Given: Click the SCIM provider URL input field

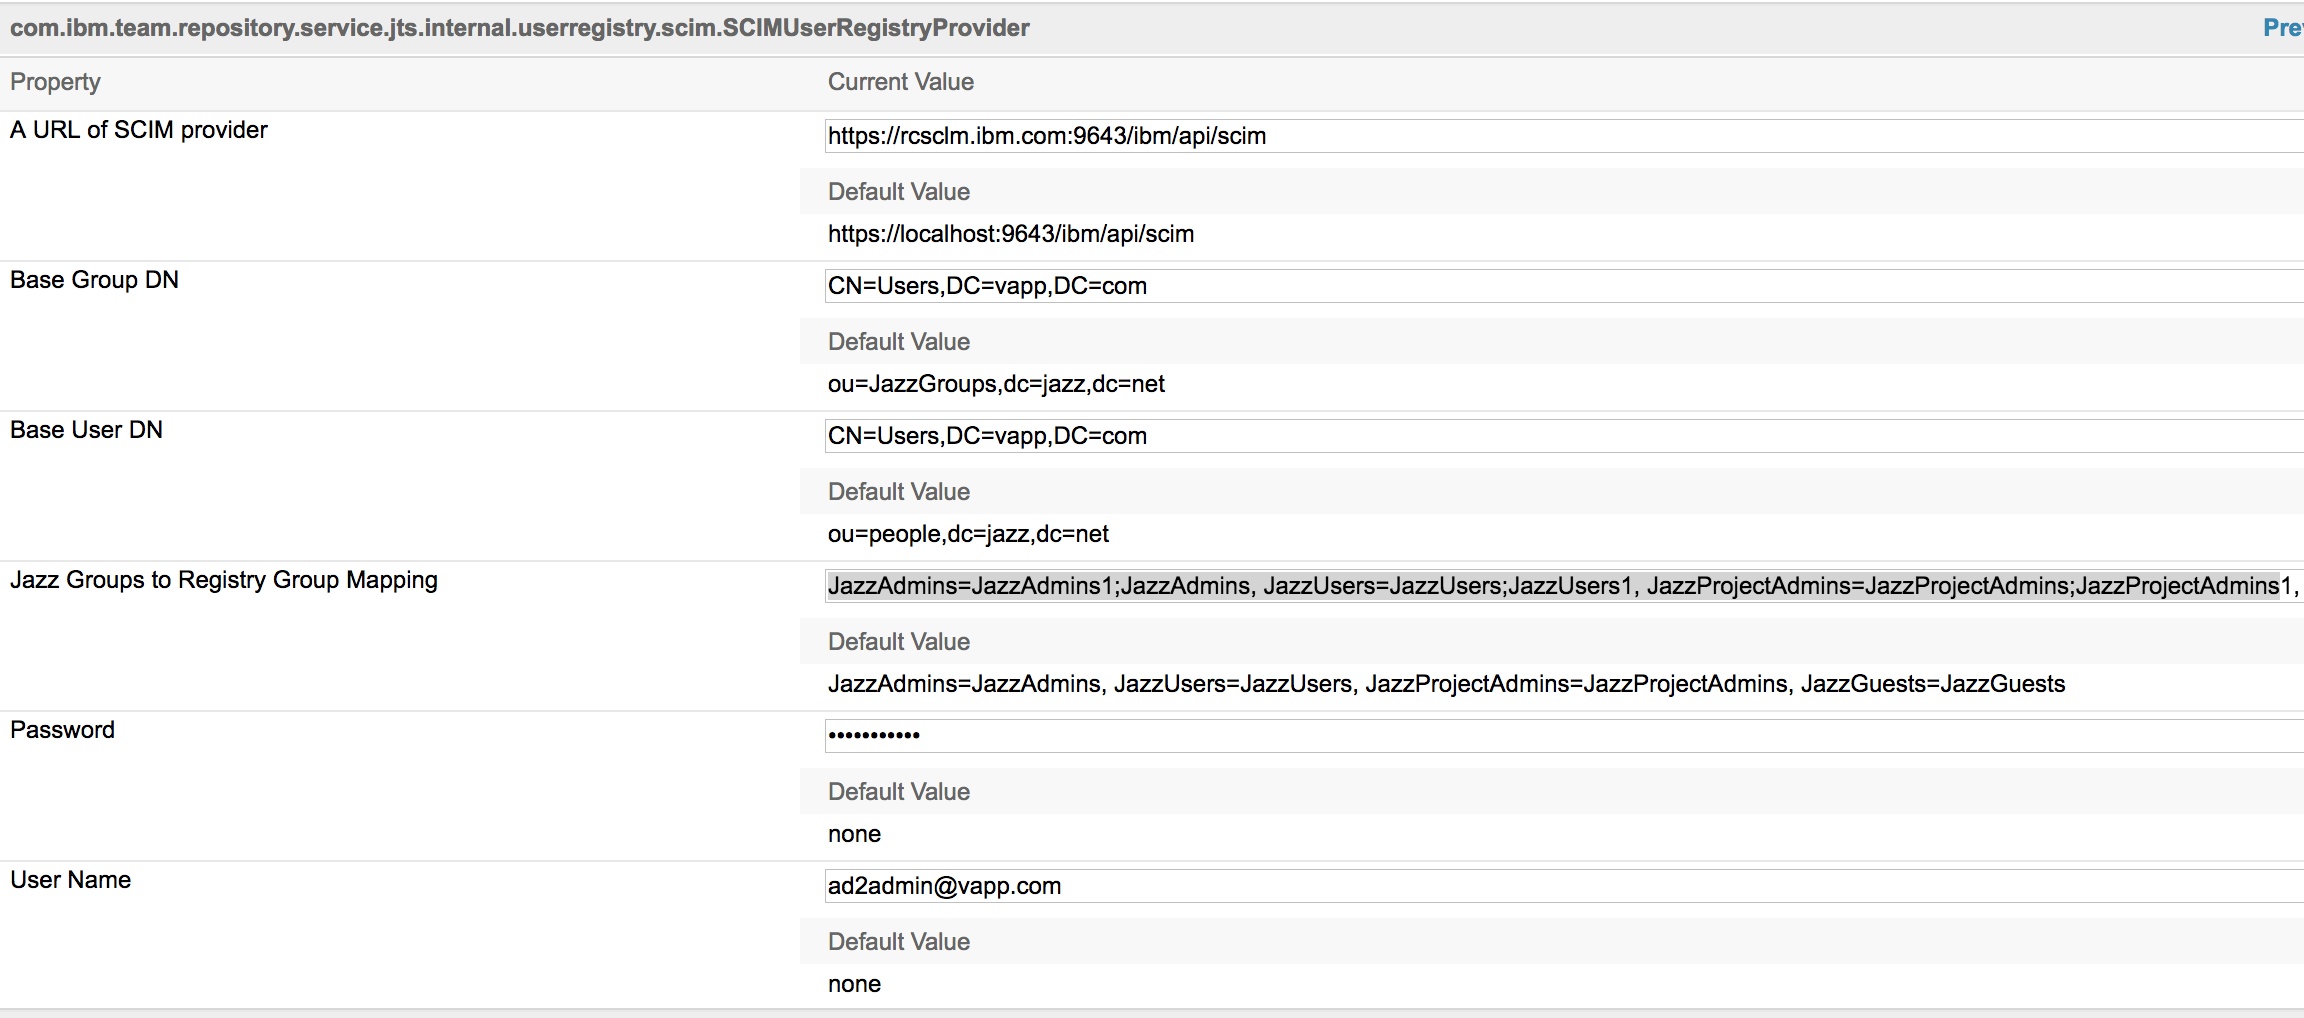Looking at the screenshot, I should 1564,136.
